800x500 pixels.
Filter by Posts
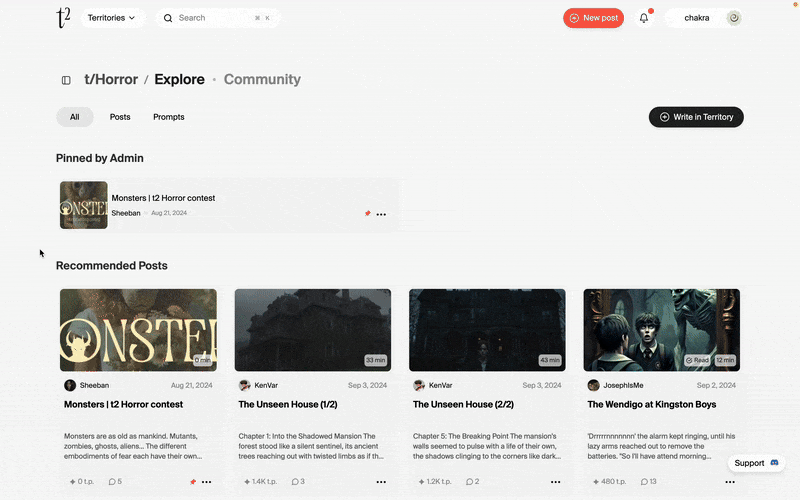[x=120, y=117]
